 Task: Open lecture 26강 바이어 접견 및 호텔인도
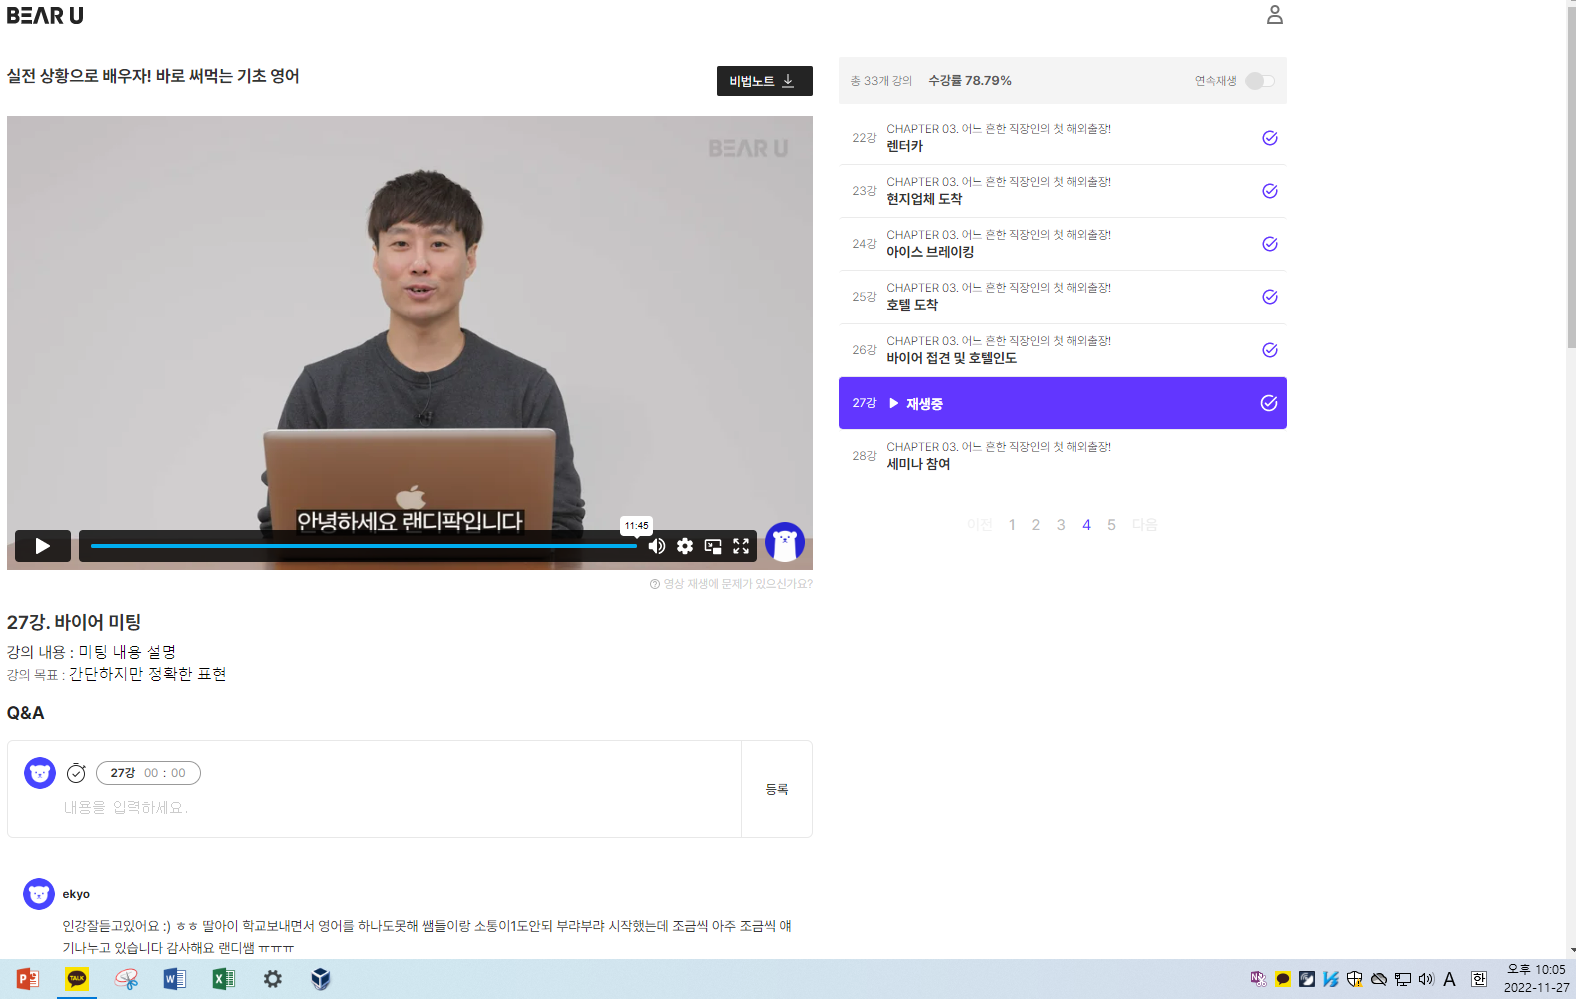(x=1062, y=350)
